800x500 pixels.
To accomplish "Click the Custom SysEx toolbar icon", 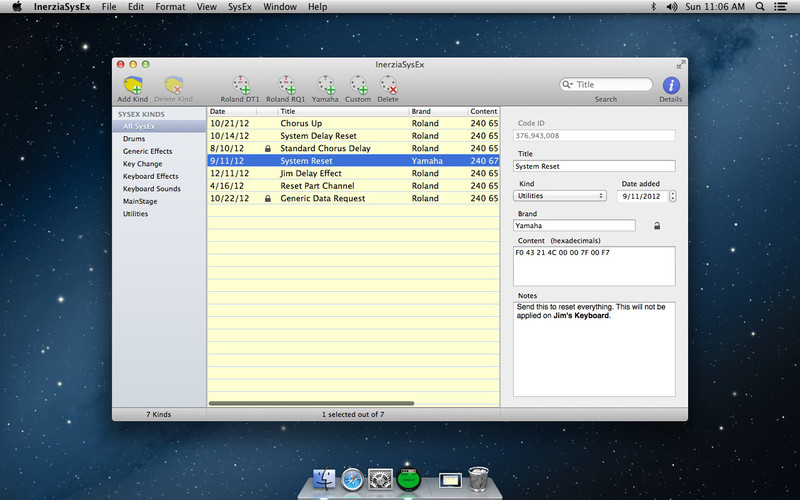I will point(357,85).
